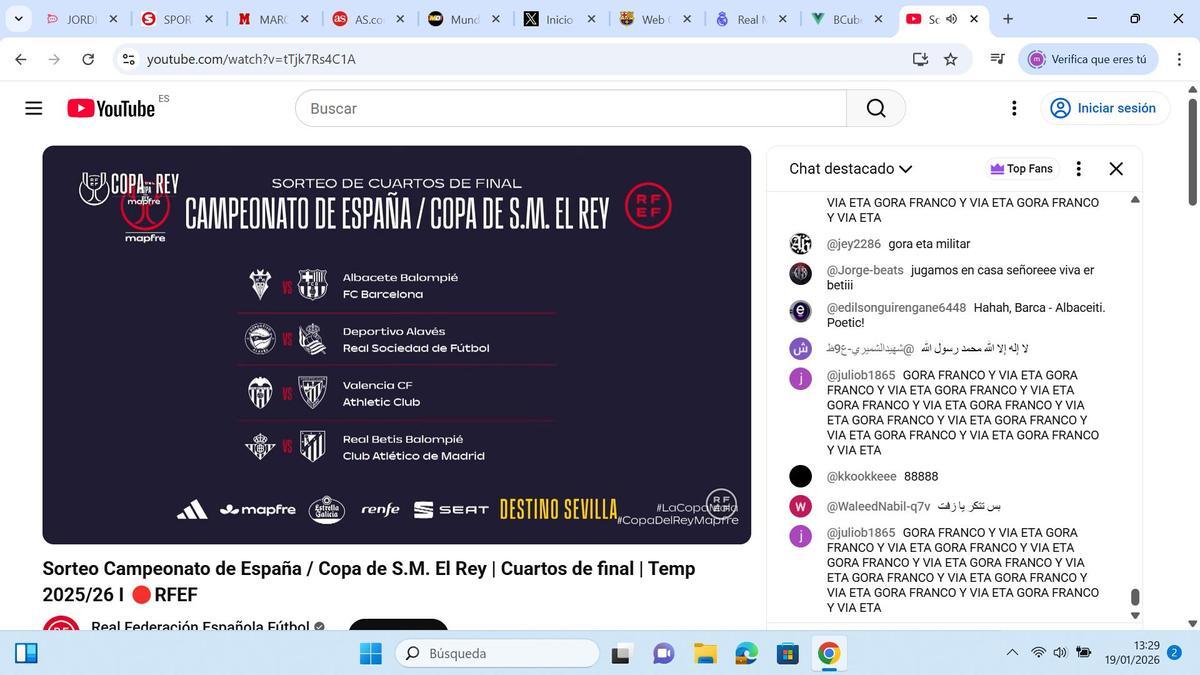Mute the playing YouTube tab

[x=951, y=17]
